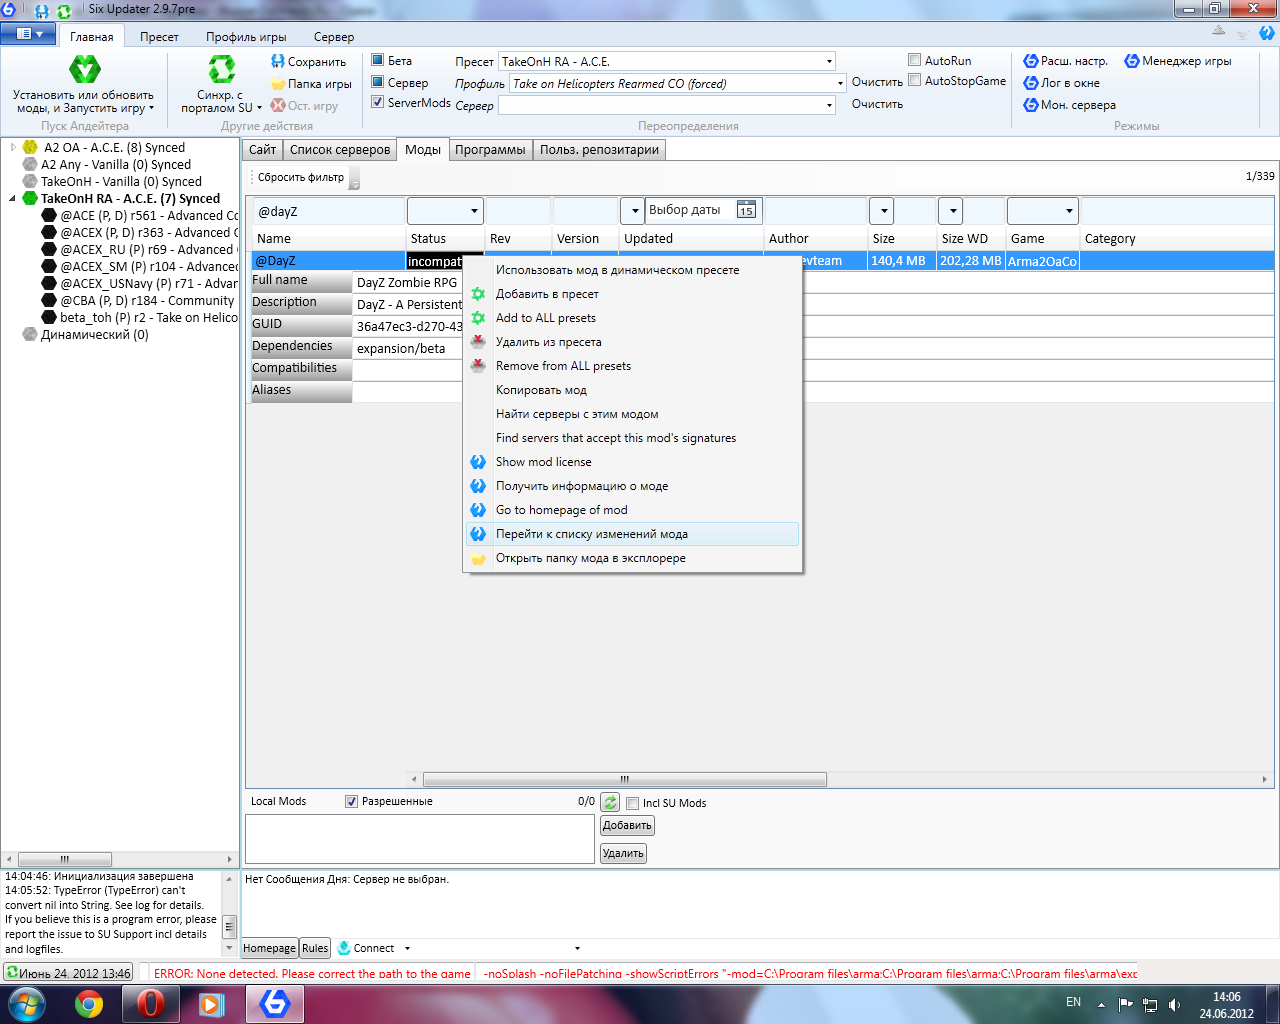Click the help question mark icon
Image resolution: width=1280 pixels, height=1024 pixels.
pos(1266,33)
